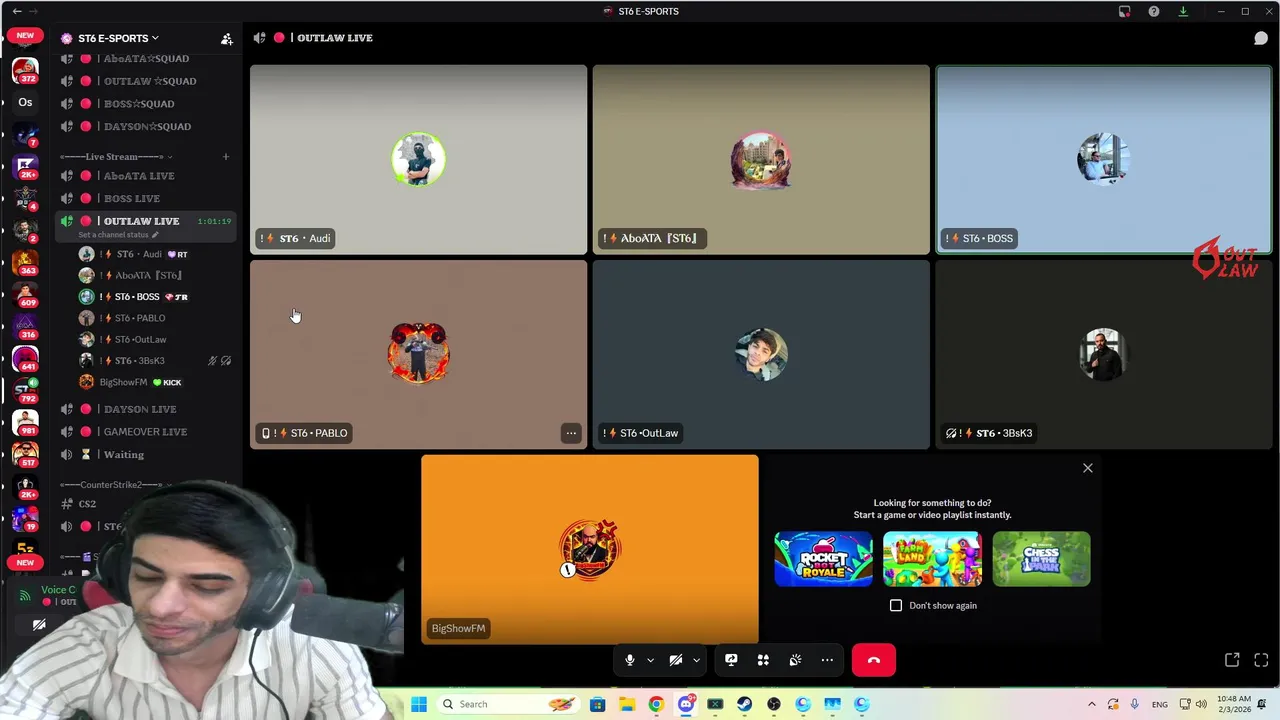Join the BOSS LIVE channel

click(145, 198)
